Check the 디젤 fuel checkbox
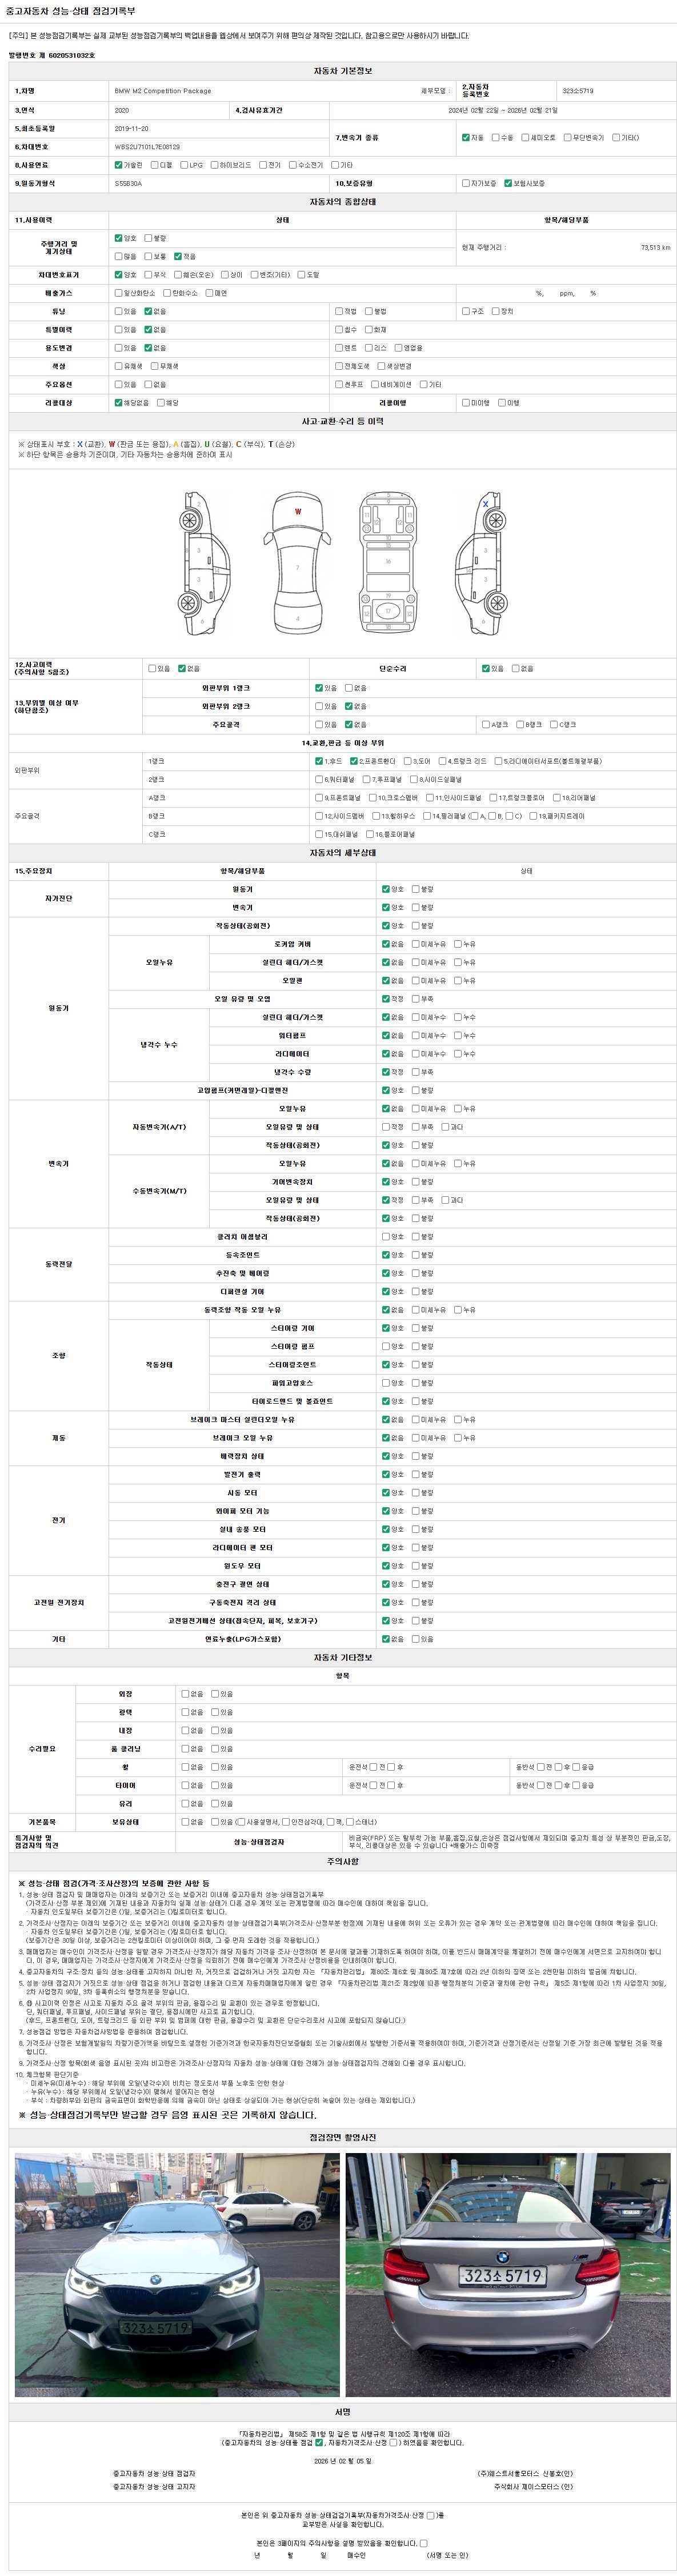This screenshot has width=677, height=2576. [x=155, y=165]
